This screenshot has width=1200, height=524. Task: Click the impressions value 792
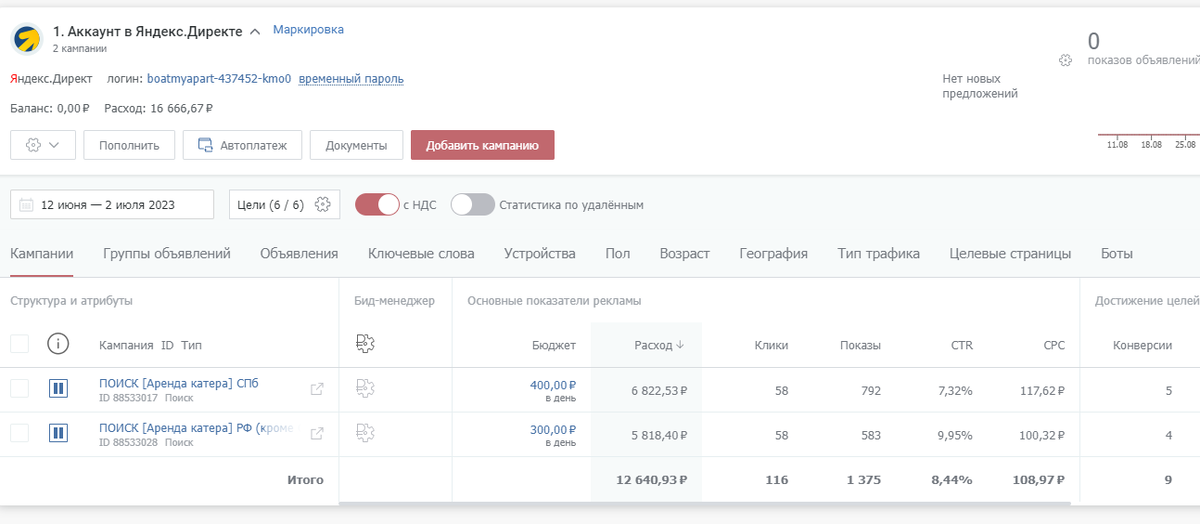(870, 391)
